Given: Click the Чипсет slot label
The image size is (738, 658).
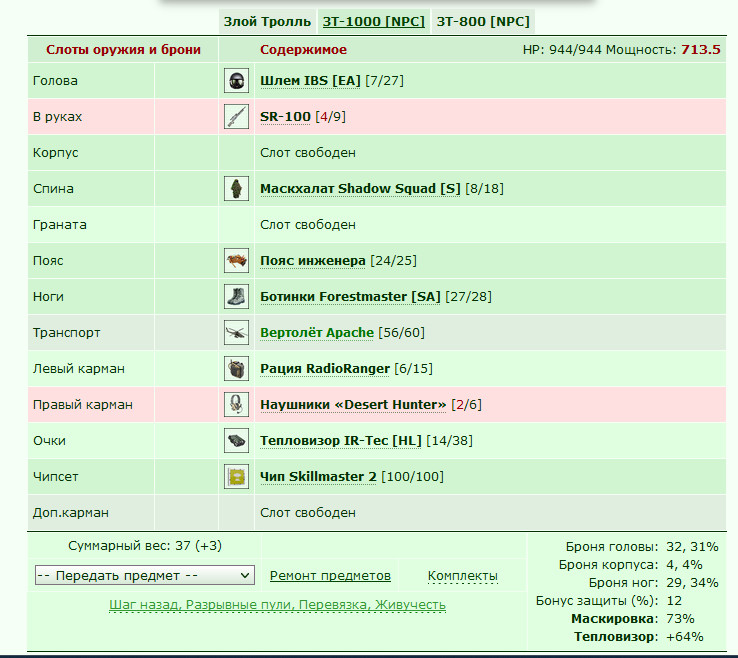Looking at the screenshot, I should [56, 477].
